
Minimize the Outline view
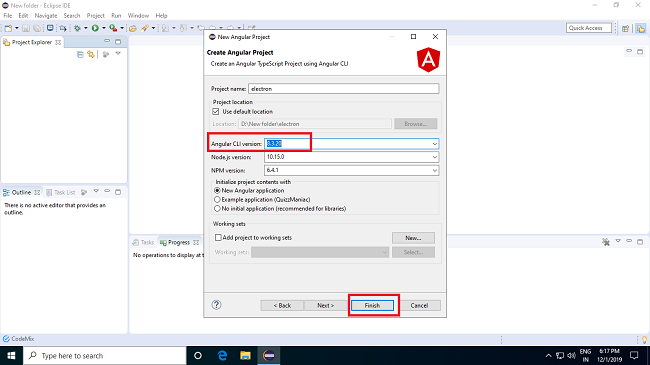pos(107,192)
